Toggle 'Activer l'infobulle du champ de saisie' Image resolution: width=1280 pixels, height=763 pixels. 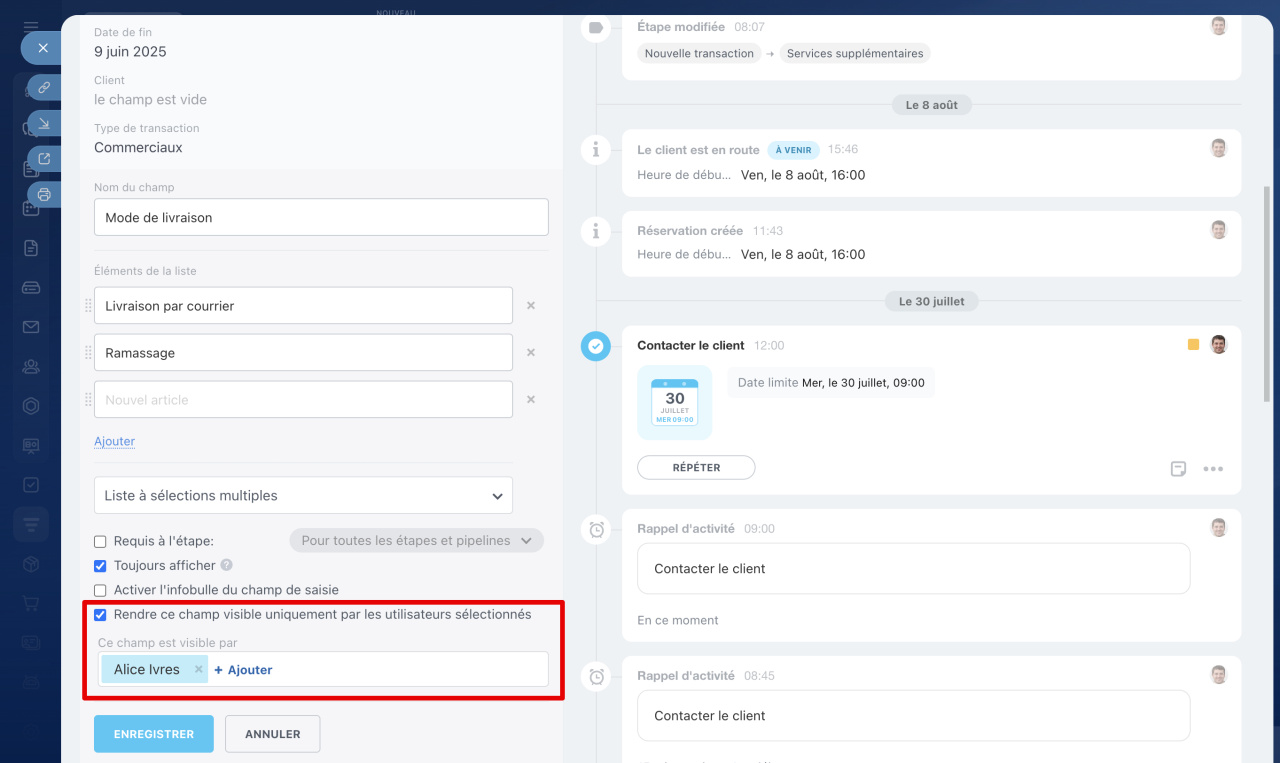[100, 591]
